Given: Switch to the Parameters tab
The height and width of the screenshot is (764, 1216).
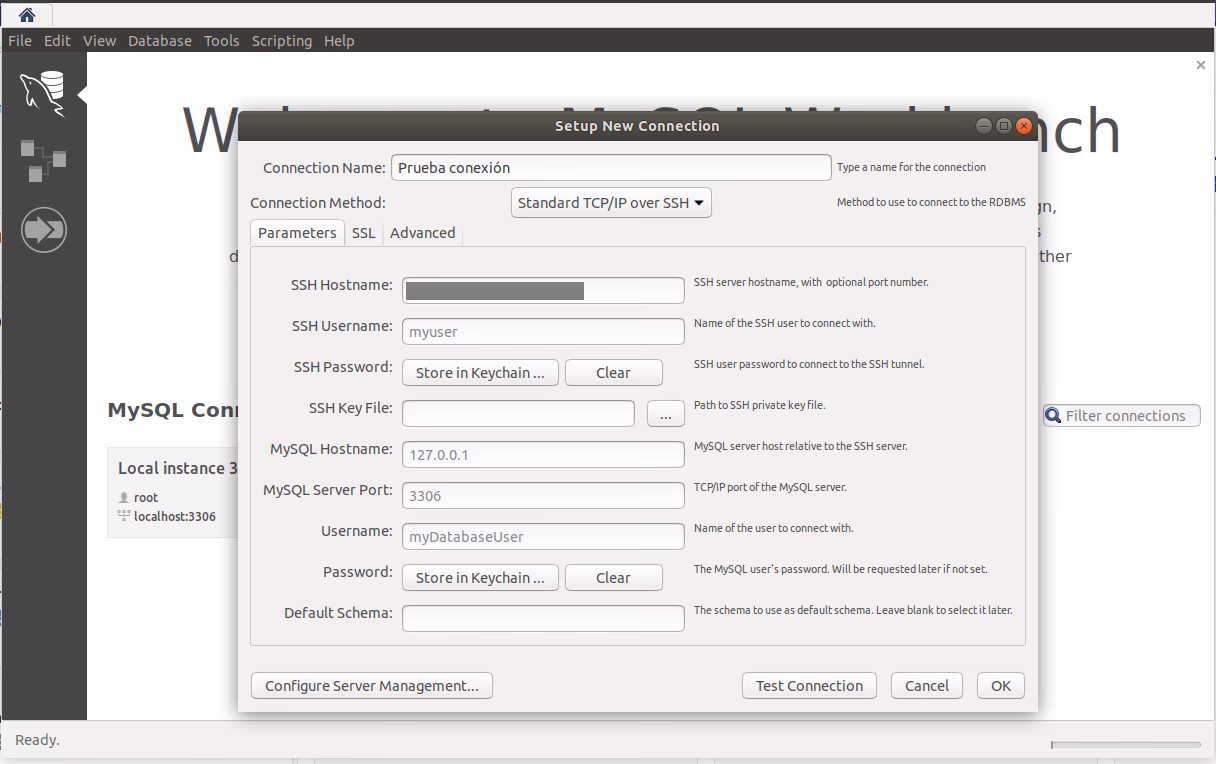Looking at the screenshot, I should tap(297, 233).
